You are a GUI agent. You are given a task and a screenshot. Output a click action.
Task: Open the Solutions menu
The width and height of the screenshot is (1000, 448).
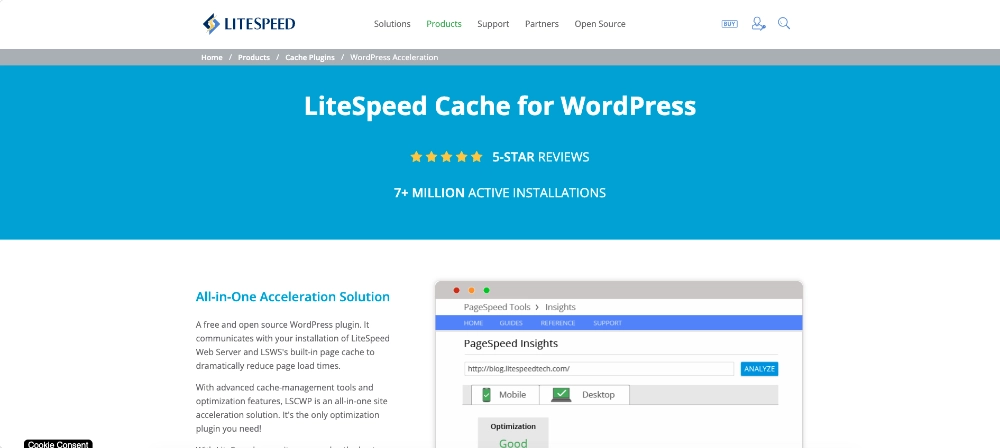(x=392, y=24)
